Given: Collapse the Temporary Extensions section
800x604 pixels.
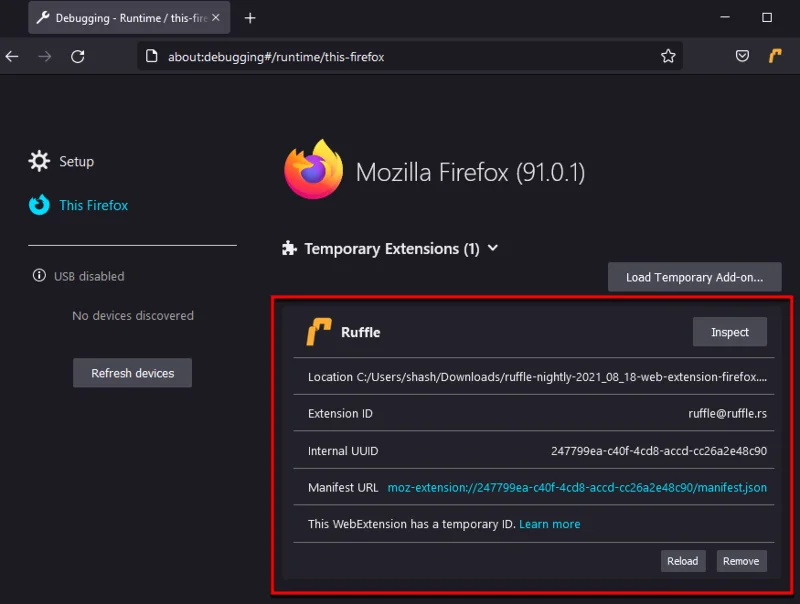Looking at the screenshot, I should click(x=492, y=248).
